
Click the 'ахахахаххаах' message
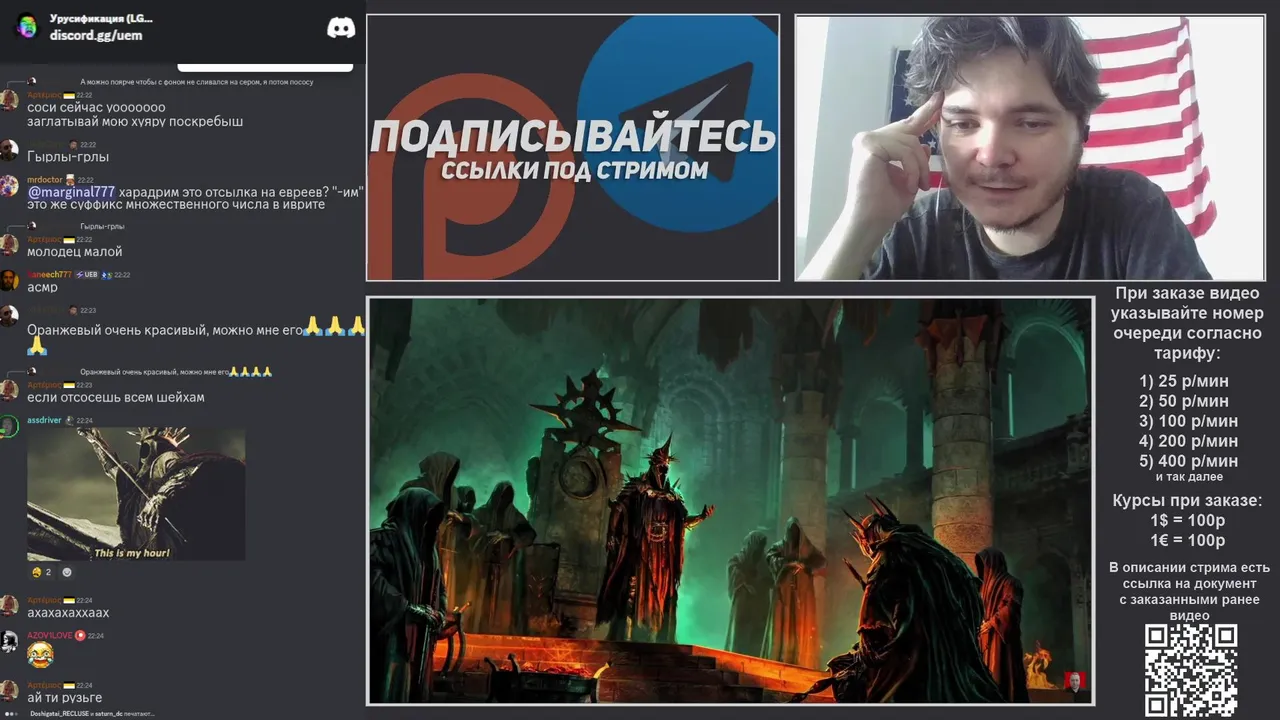(68, 612)
